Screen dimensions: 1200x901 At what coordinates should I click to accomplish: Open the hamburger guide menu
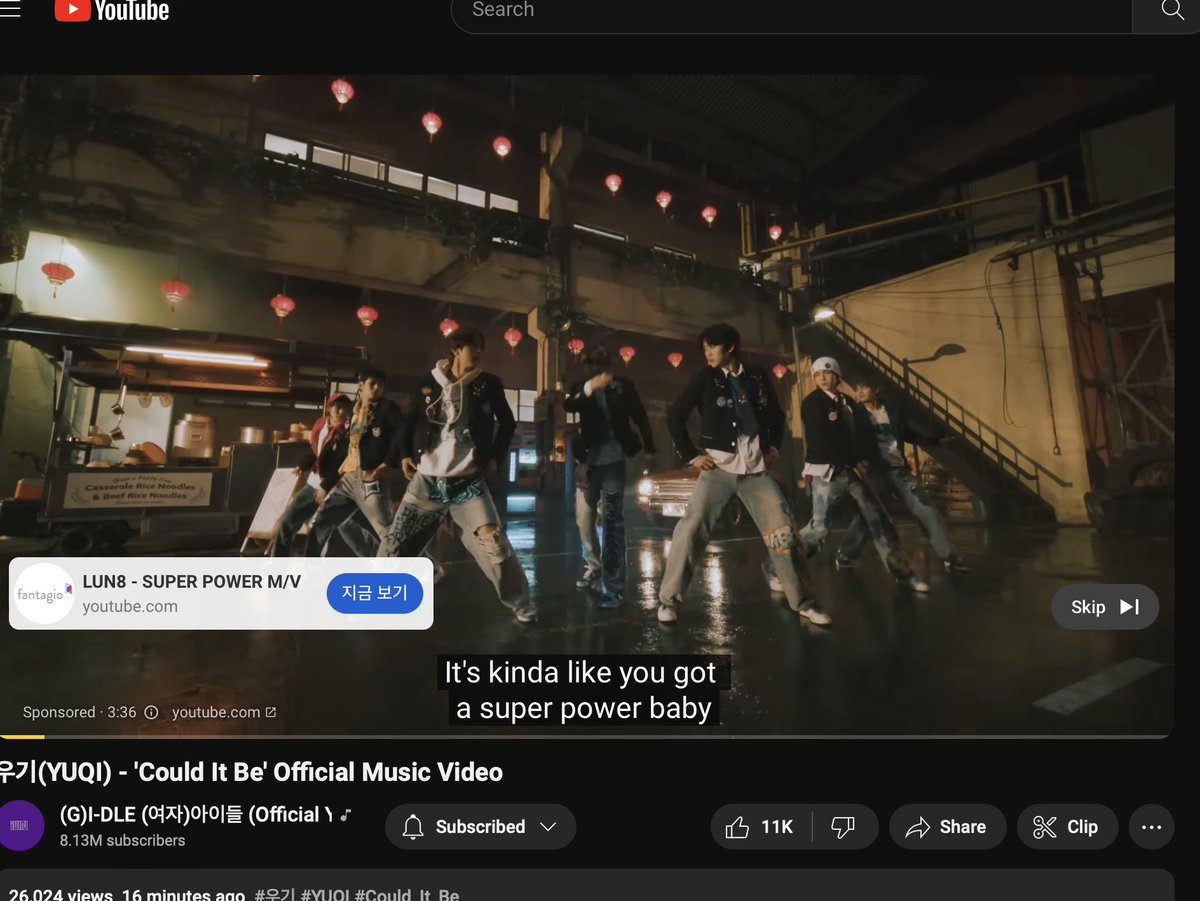9,9
